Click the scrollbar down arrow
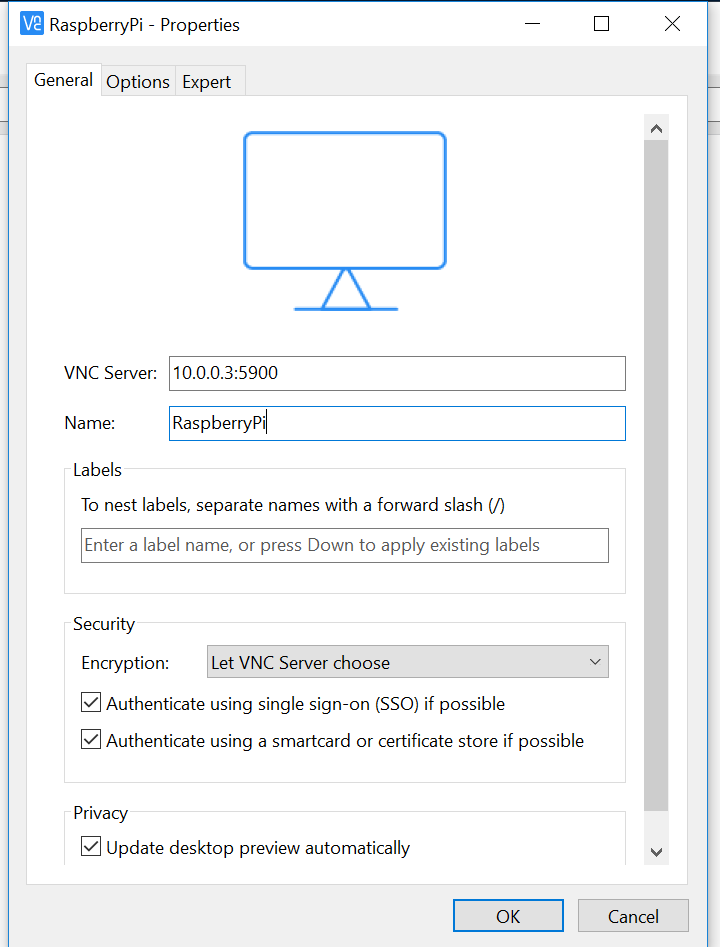 click(657, 852)
